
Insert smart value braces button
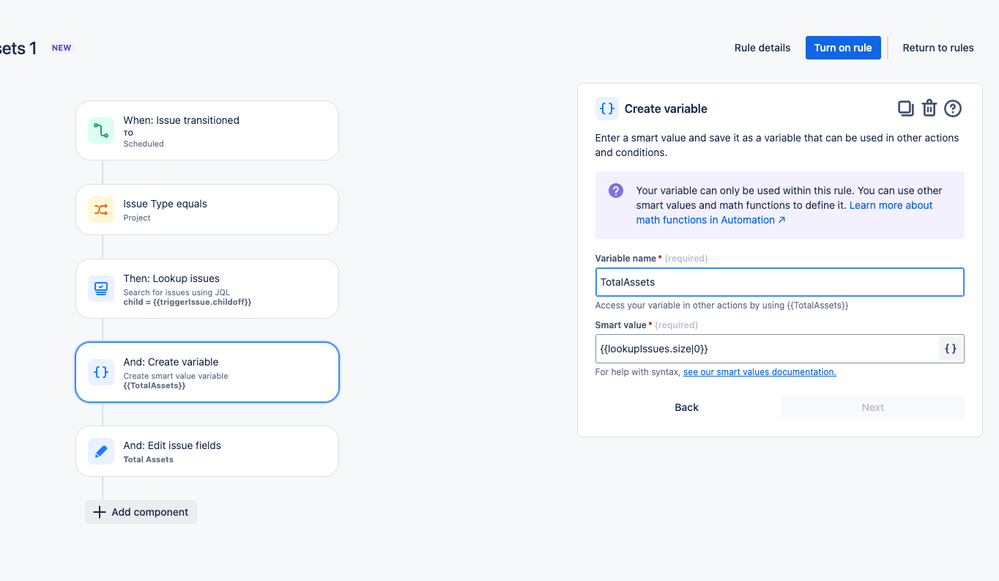pyautogui.click(x=950, y=348)
